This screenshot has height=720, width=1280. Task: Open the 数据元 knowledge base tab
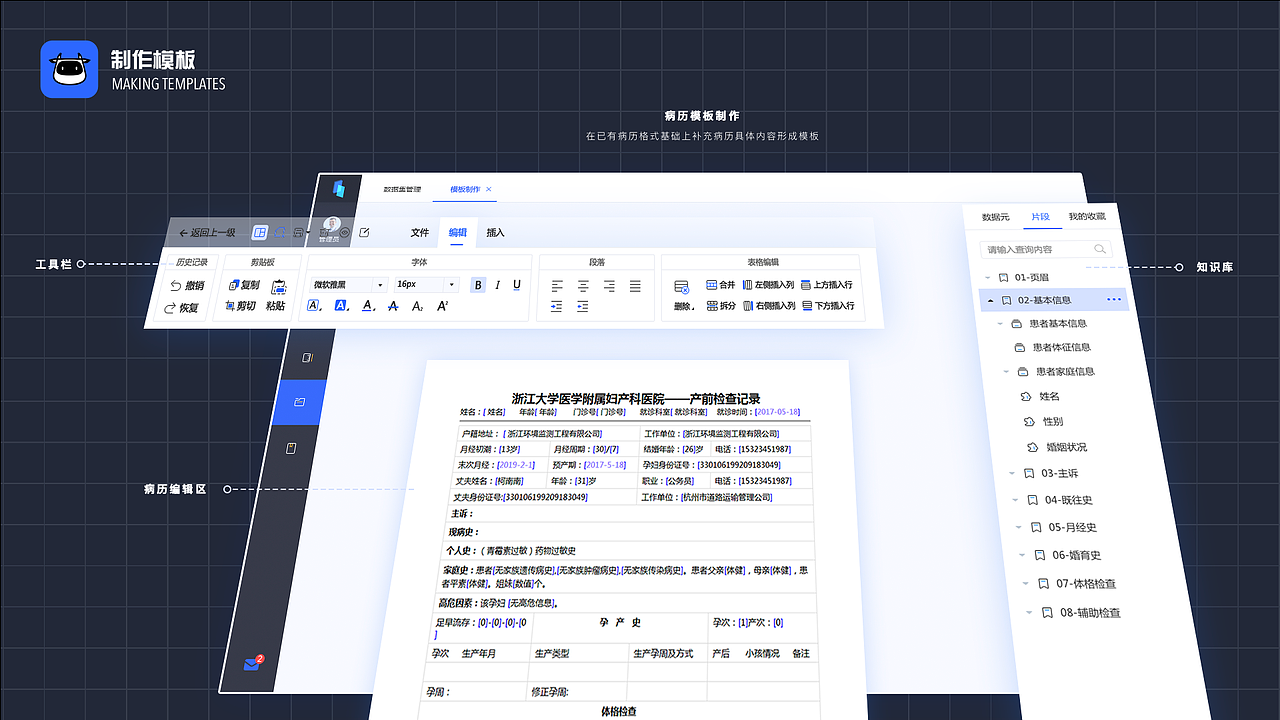click(996, 217)
